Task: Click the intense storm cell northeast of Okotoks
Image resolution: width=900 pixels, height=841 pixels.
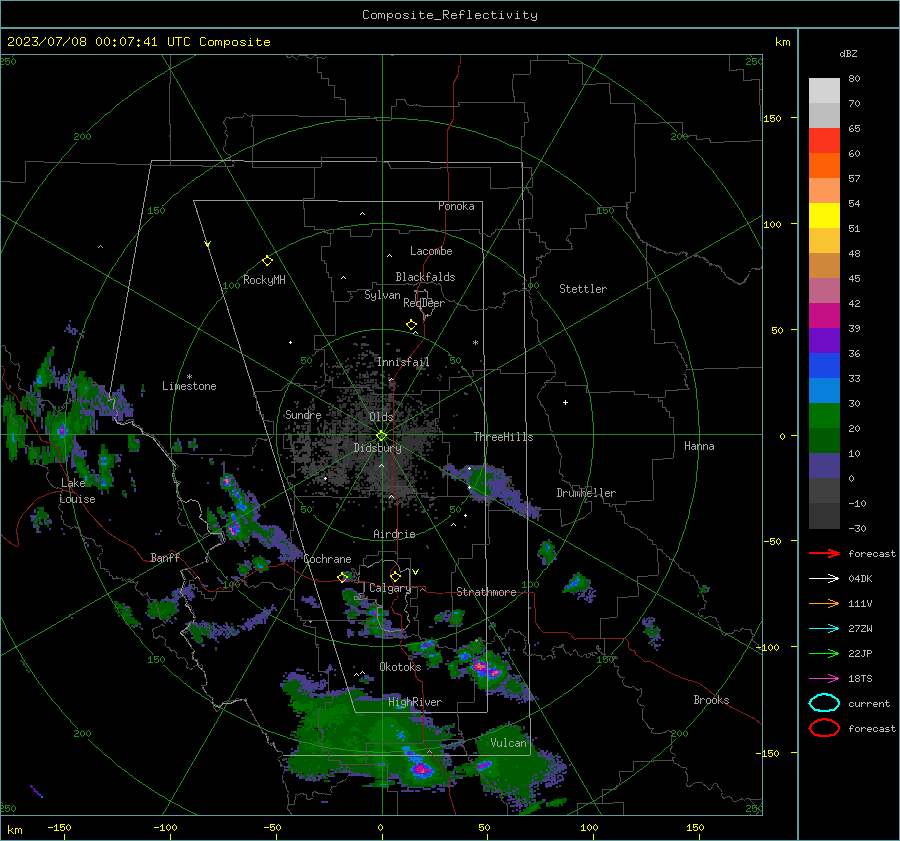Action: coord(486,668)
